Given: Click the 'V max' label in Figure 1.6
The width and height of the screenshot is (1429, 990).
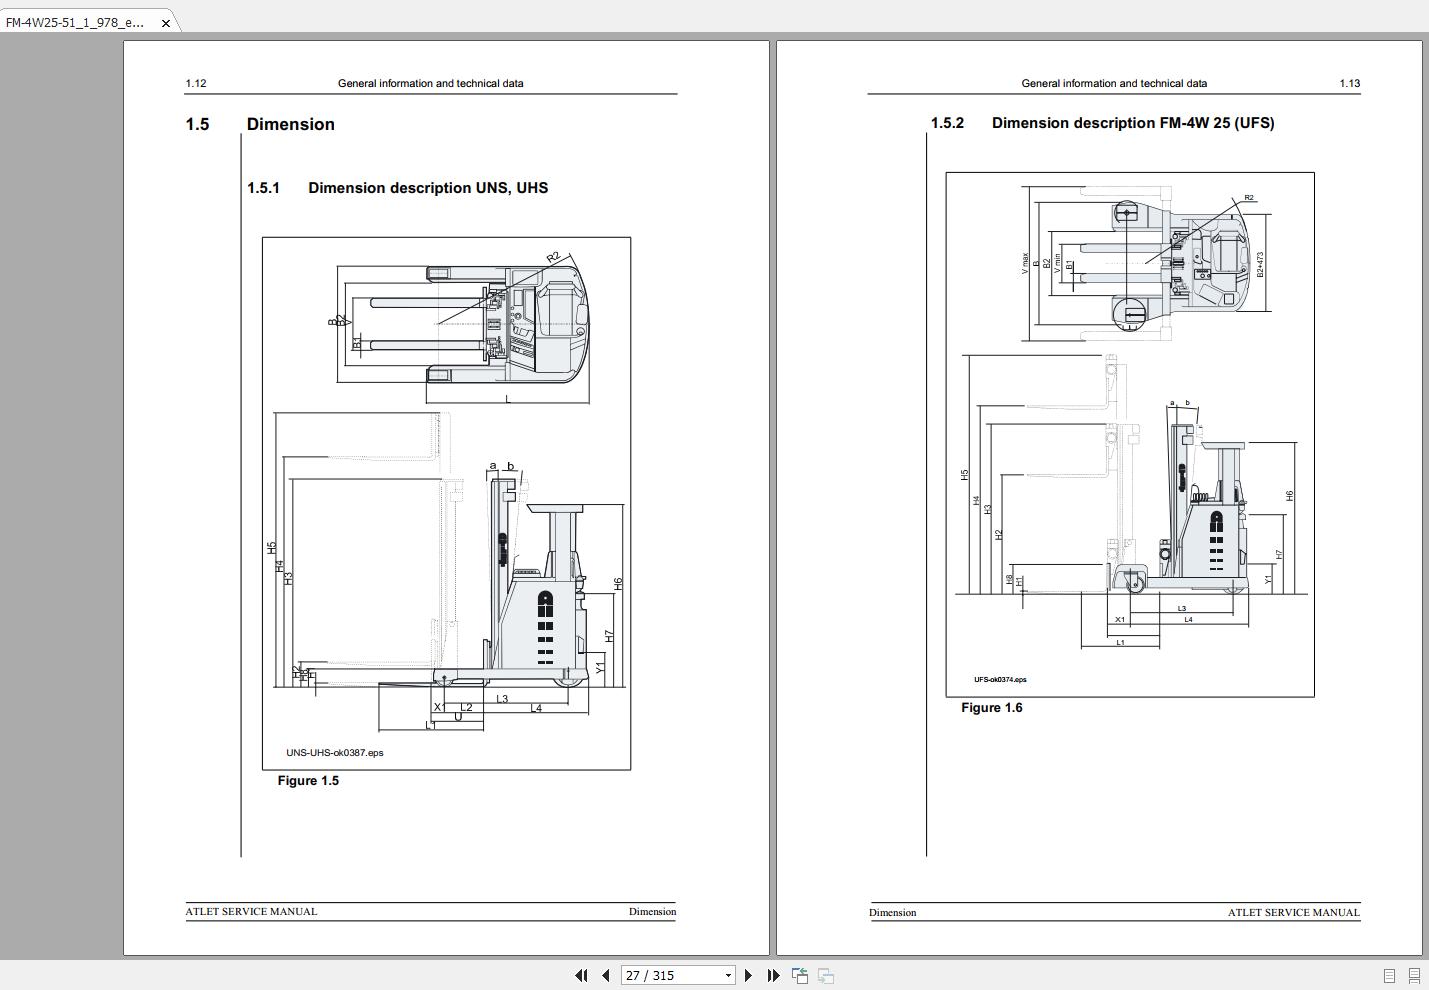Looking at the screenshot, I should click(1025, 264).
